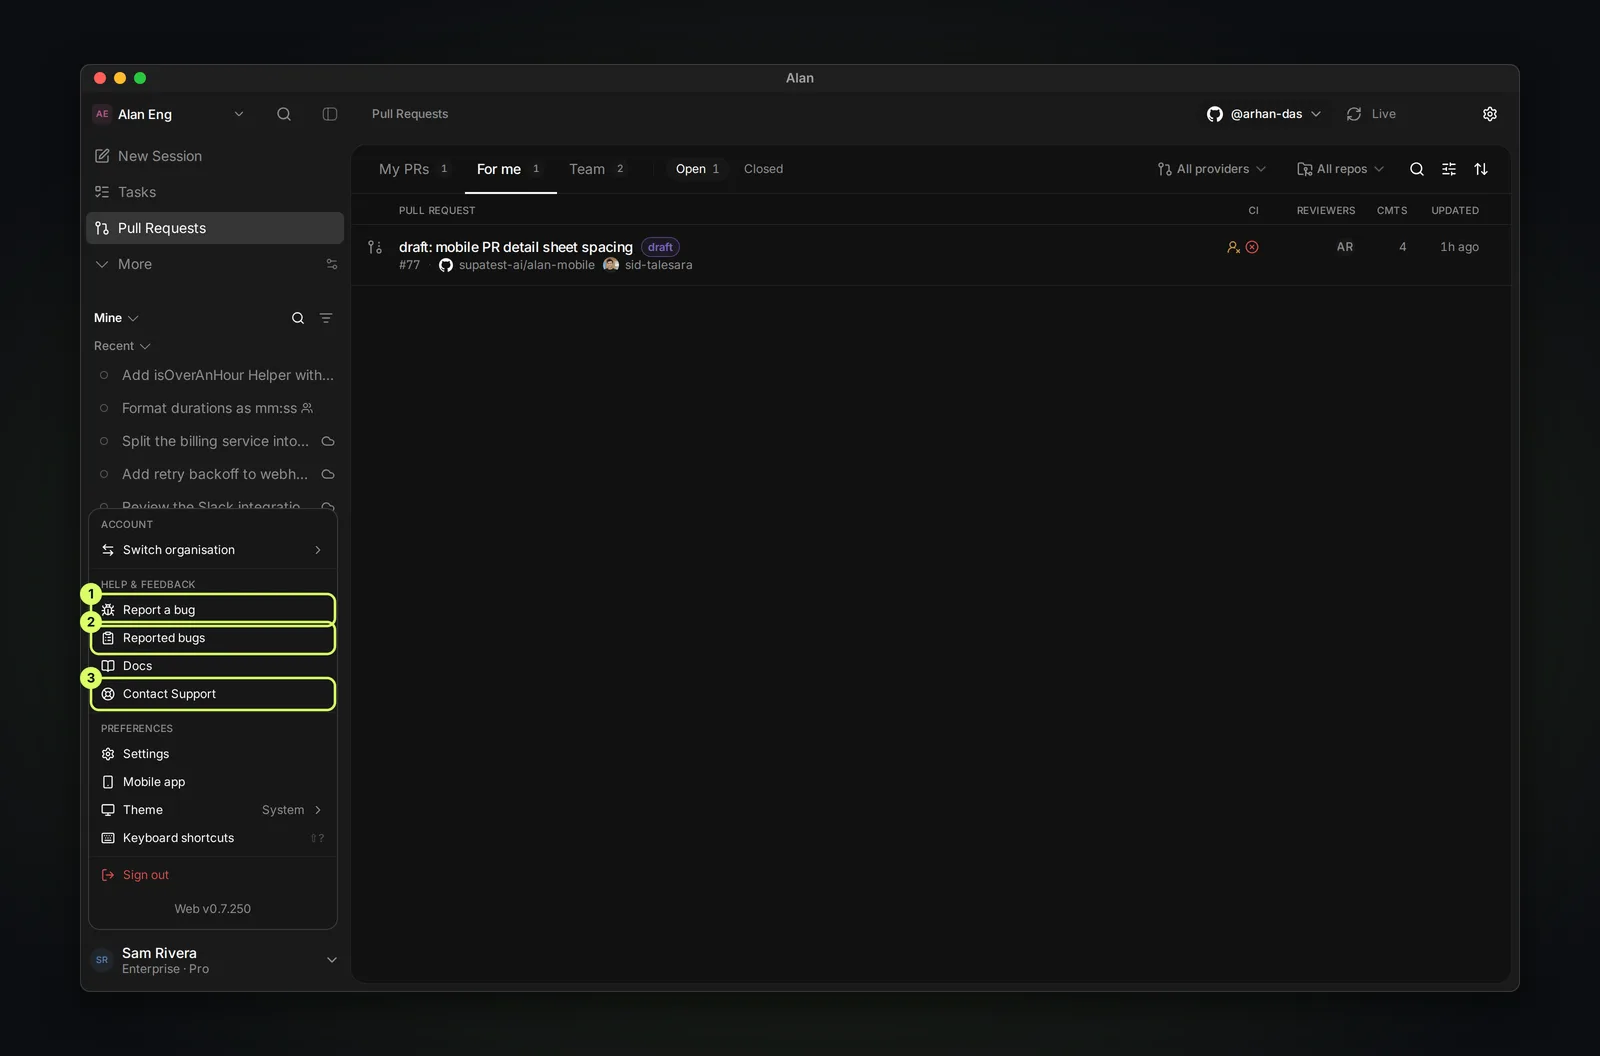Switch to the My PRs tab
Image resolution: width=1600 pixels, height=1056 pixels.
[x=413, y=169]
